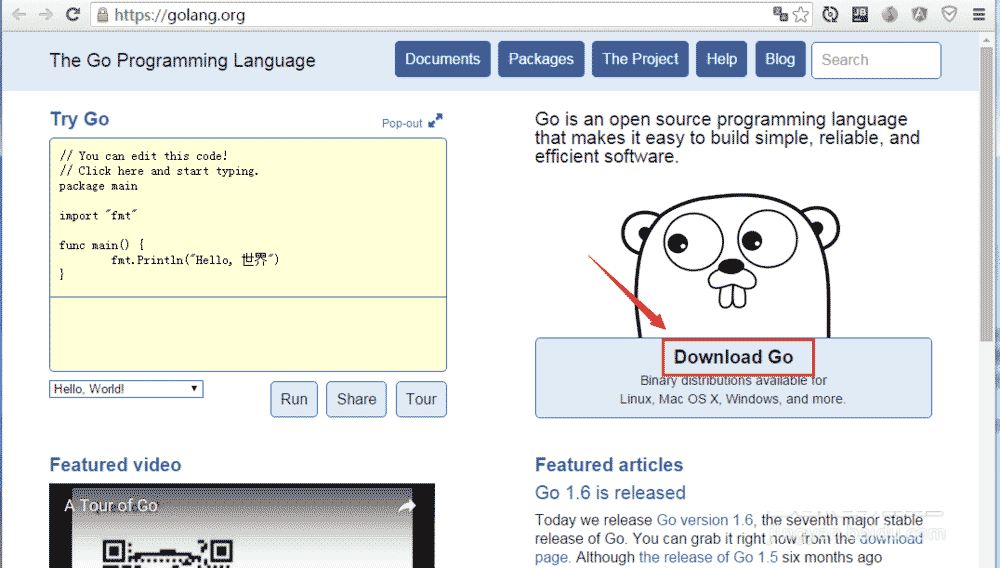This screenshot has width=1000, height=568.
Task: Click the code output pane below editor
Action: (248, 334)
